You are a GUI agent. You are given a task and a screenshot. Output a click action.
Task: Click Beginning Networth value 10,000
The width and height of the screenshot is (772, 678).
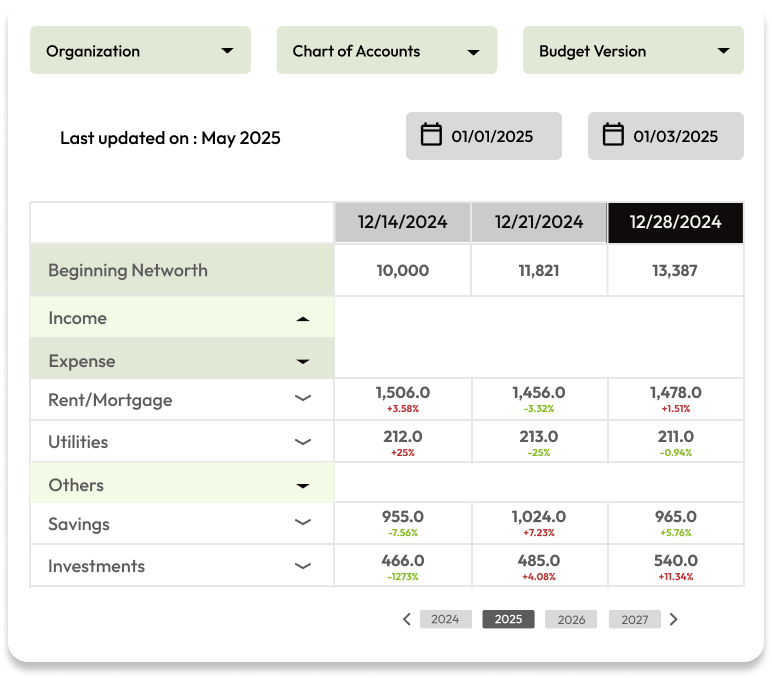403,270
